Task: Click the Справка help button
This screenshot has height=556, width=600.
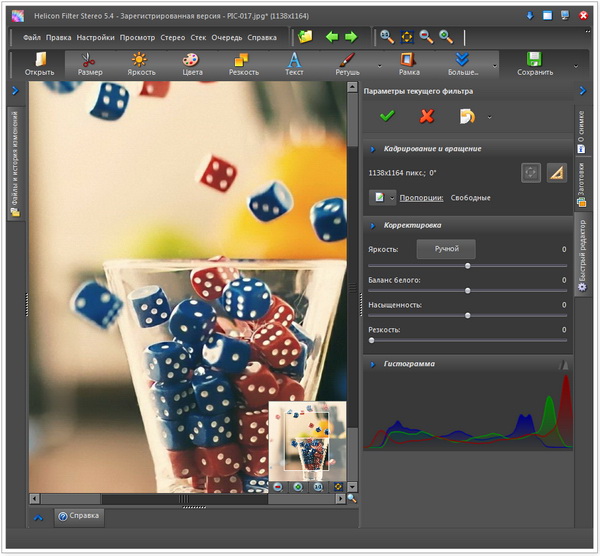Action: pyautogui.click(x=80, y=517)
